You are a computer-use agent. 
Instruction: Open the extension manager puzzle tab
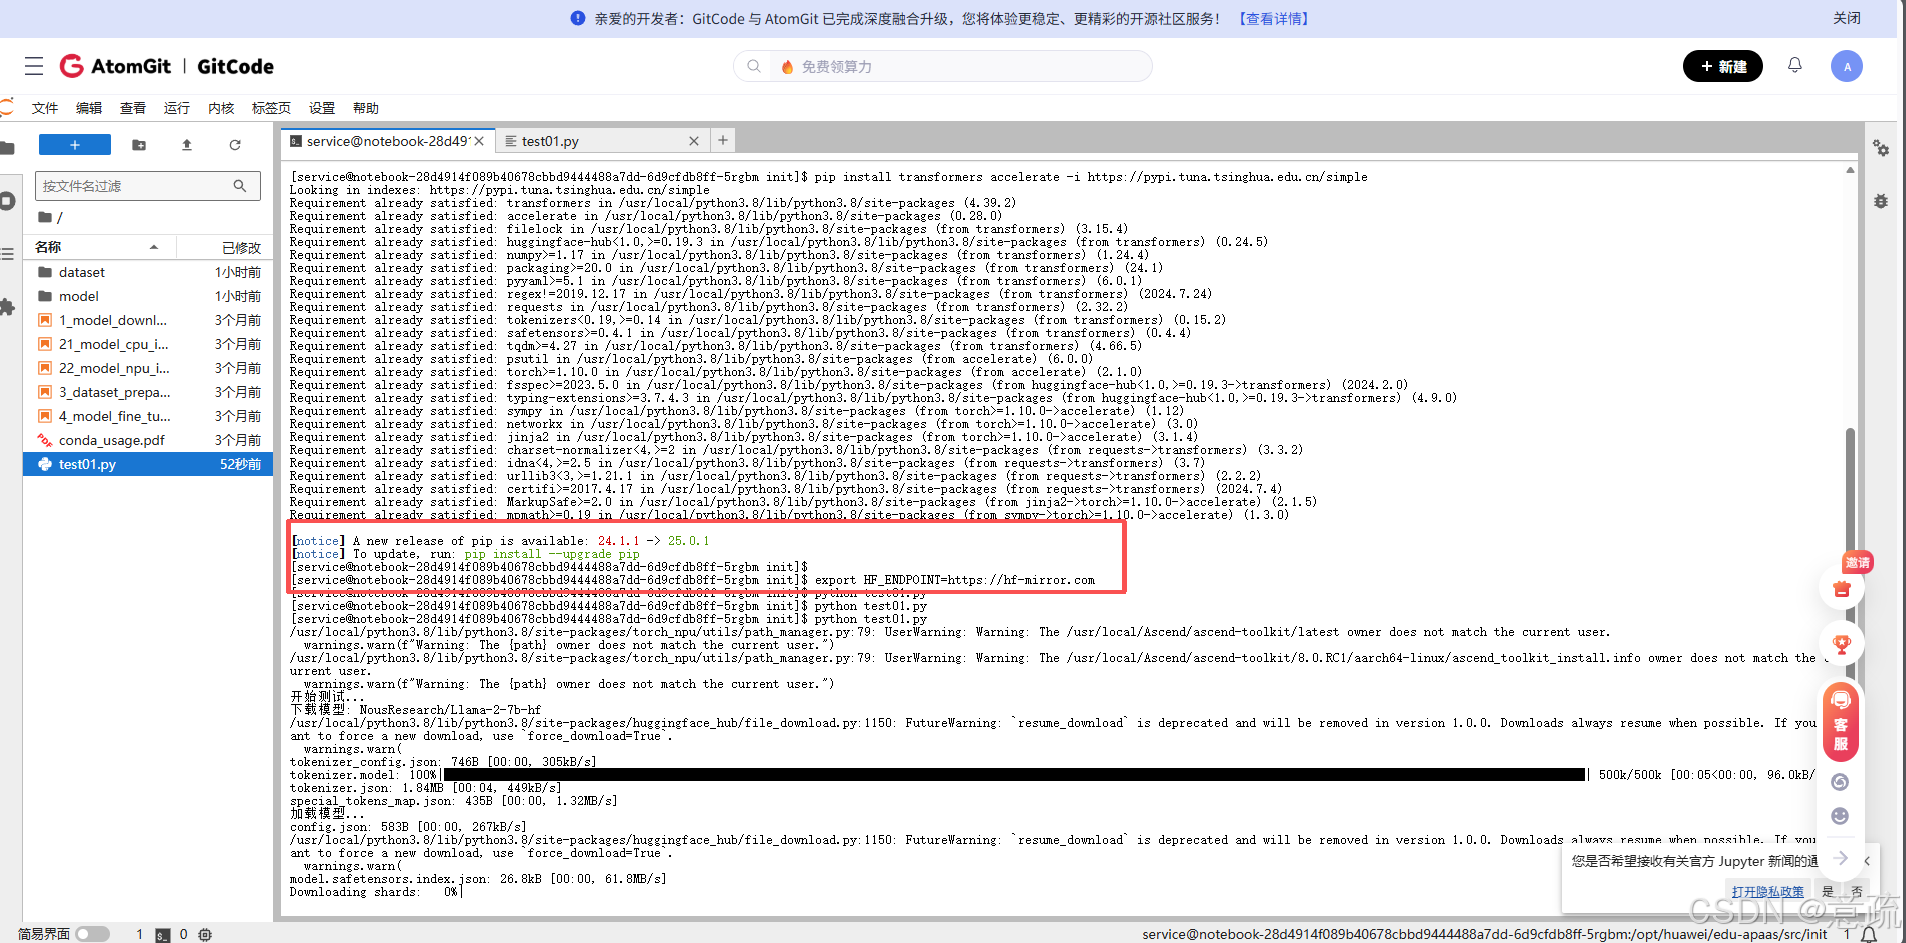click(x=7, y=307)
